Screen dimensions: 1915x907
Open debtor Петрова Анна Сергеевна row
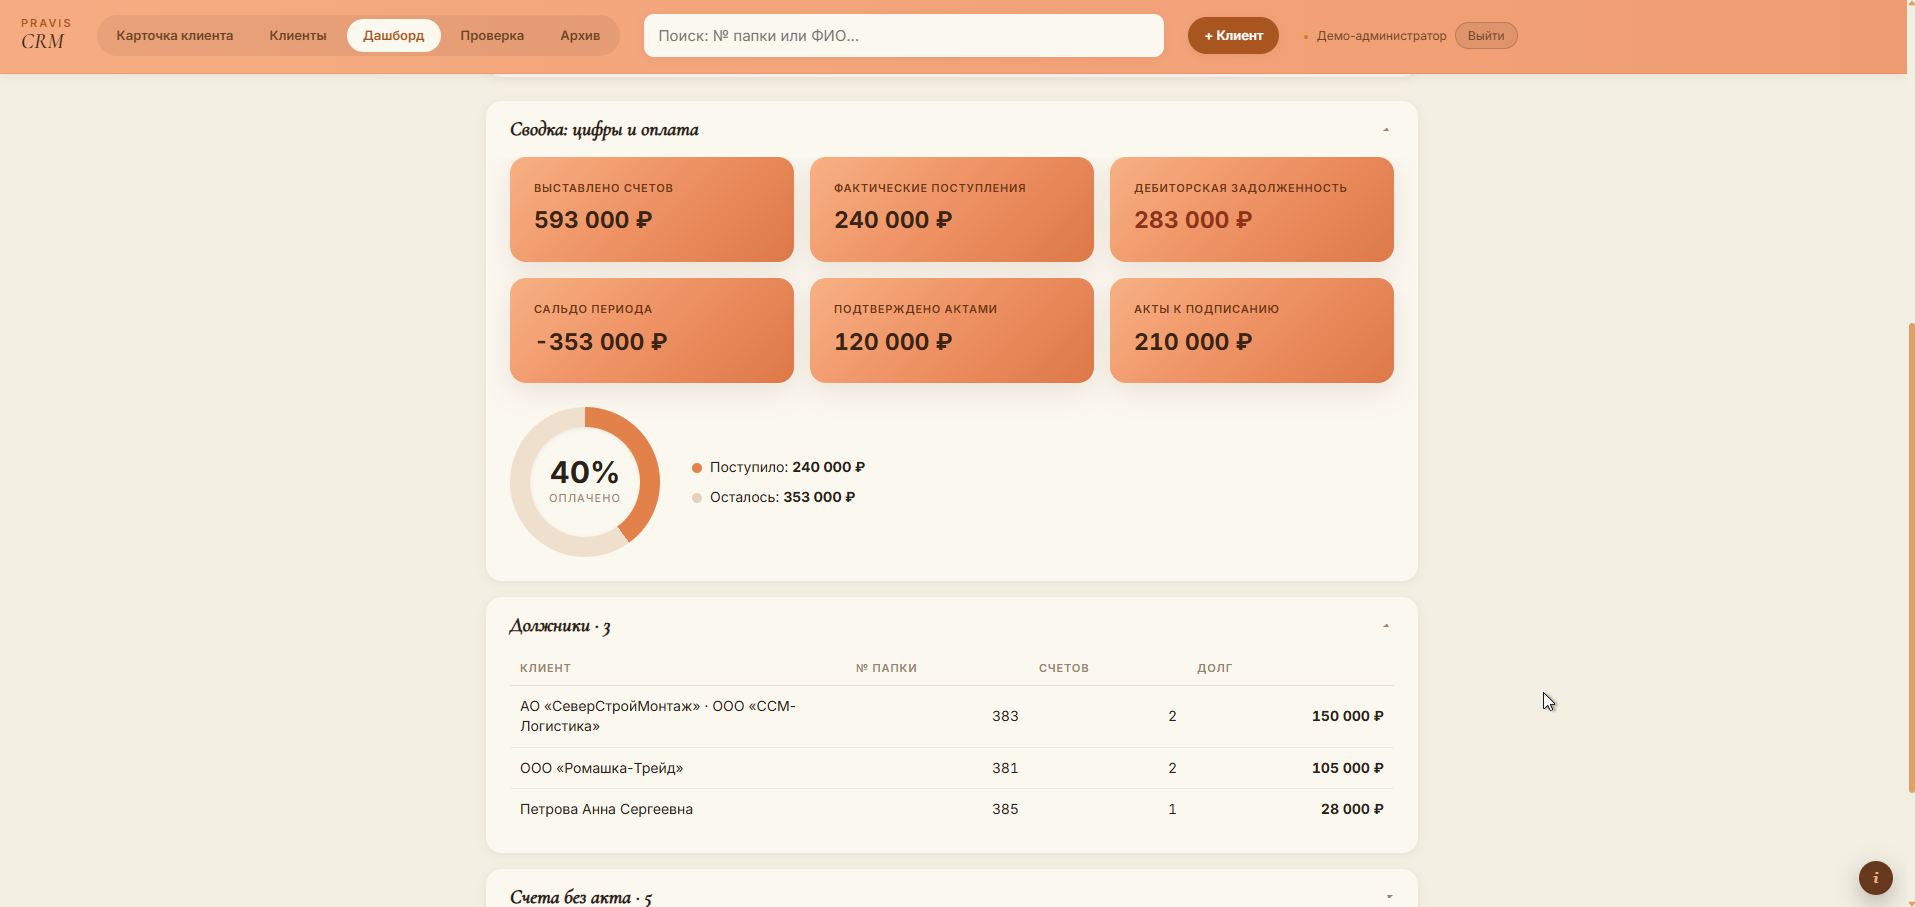[x=952, y=809]
